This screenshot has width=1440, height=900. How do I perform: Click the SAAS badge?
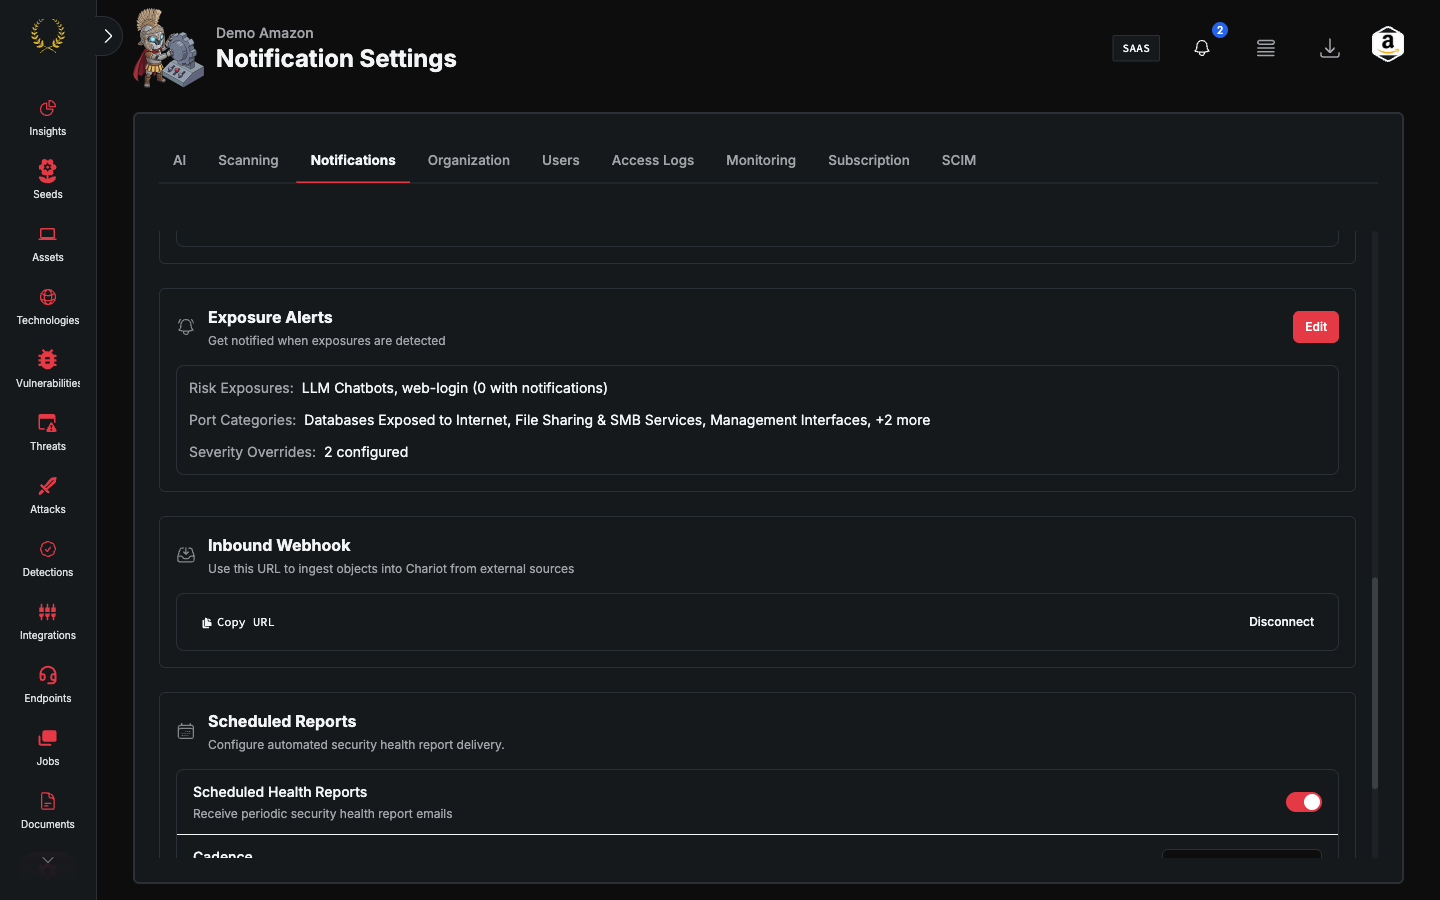1136,48
